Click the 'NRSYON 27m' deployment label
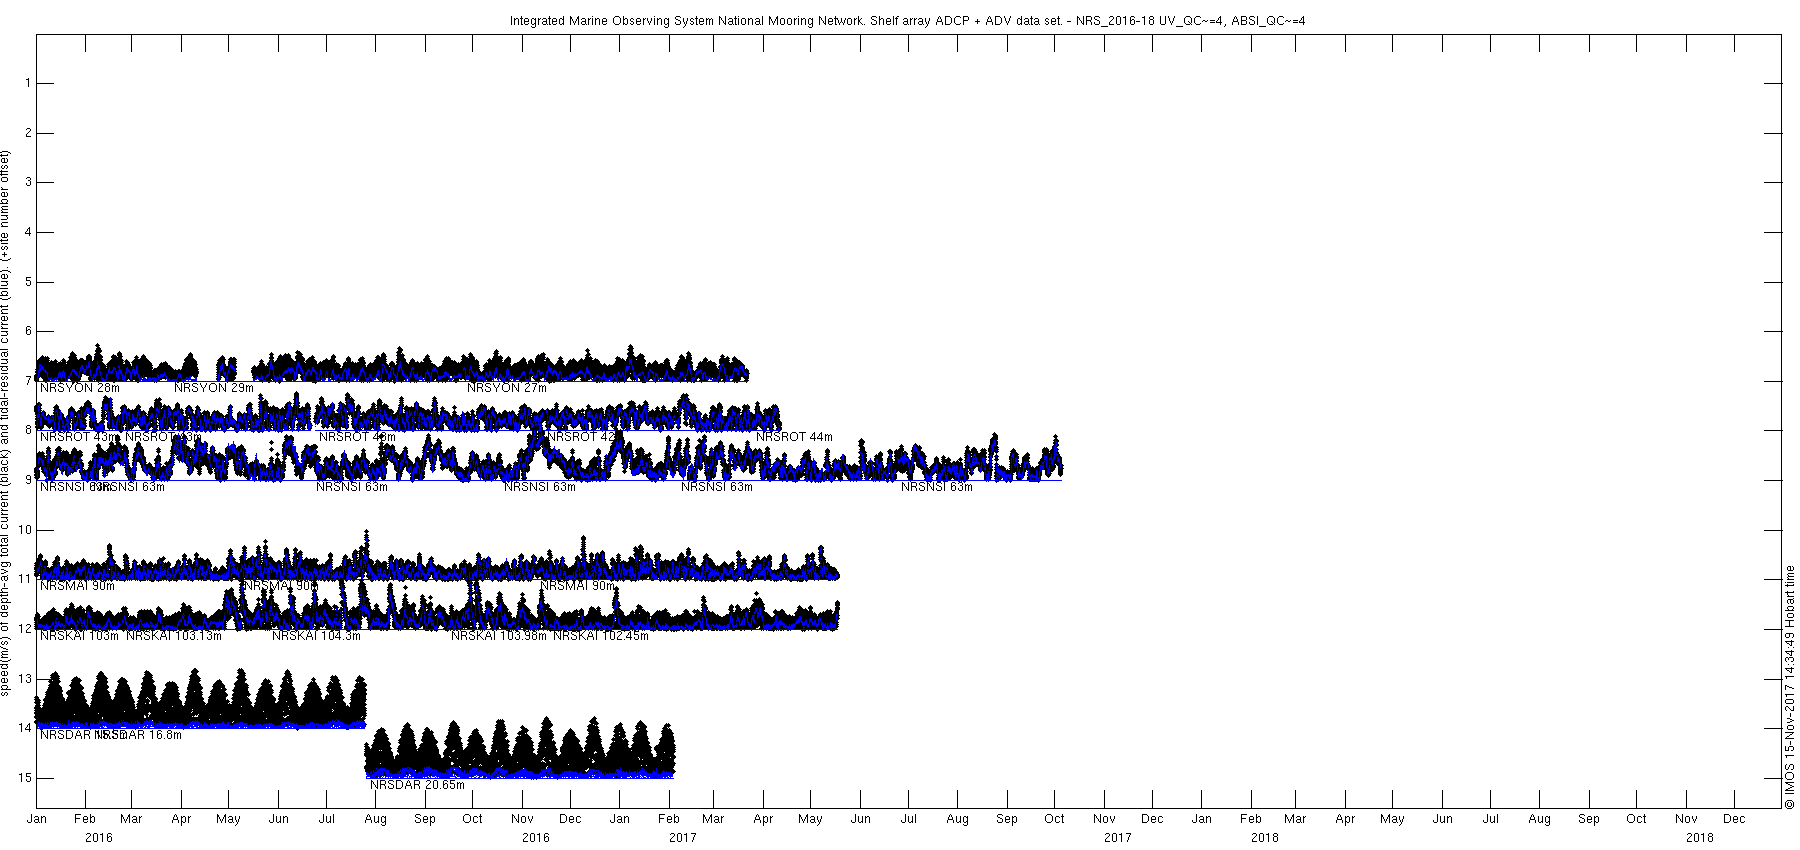Image resolution: width=1800 pixels, height=850 pixels. tap(507, 388)
